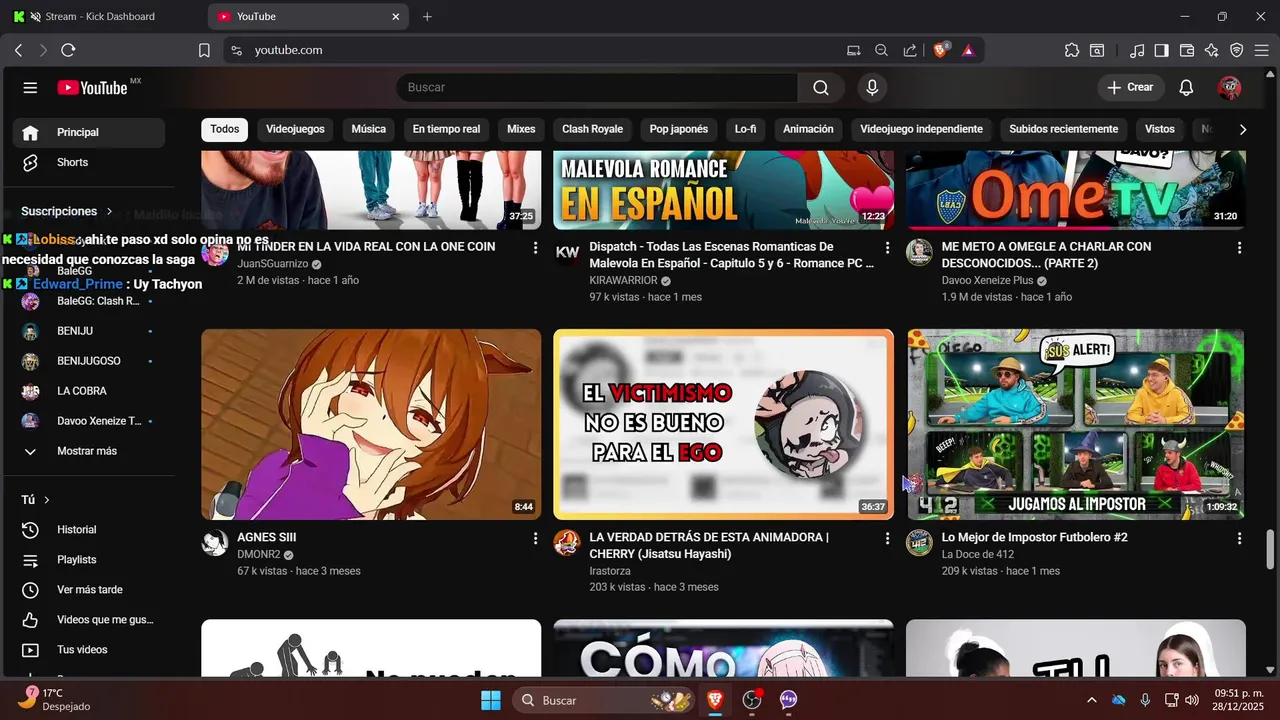
Task: Open La Doce de 412 channel avatar
Action: [919, 543]
